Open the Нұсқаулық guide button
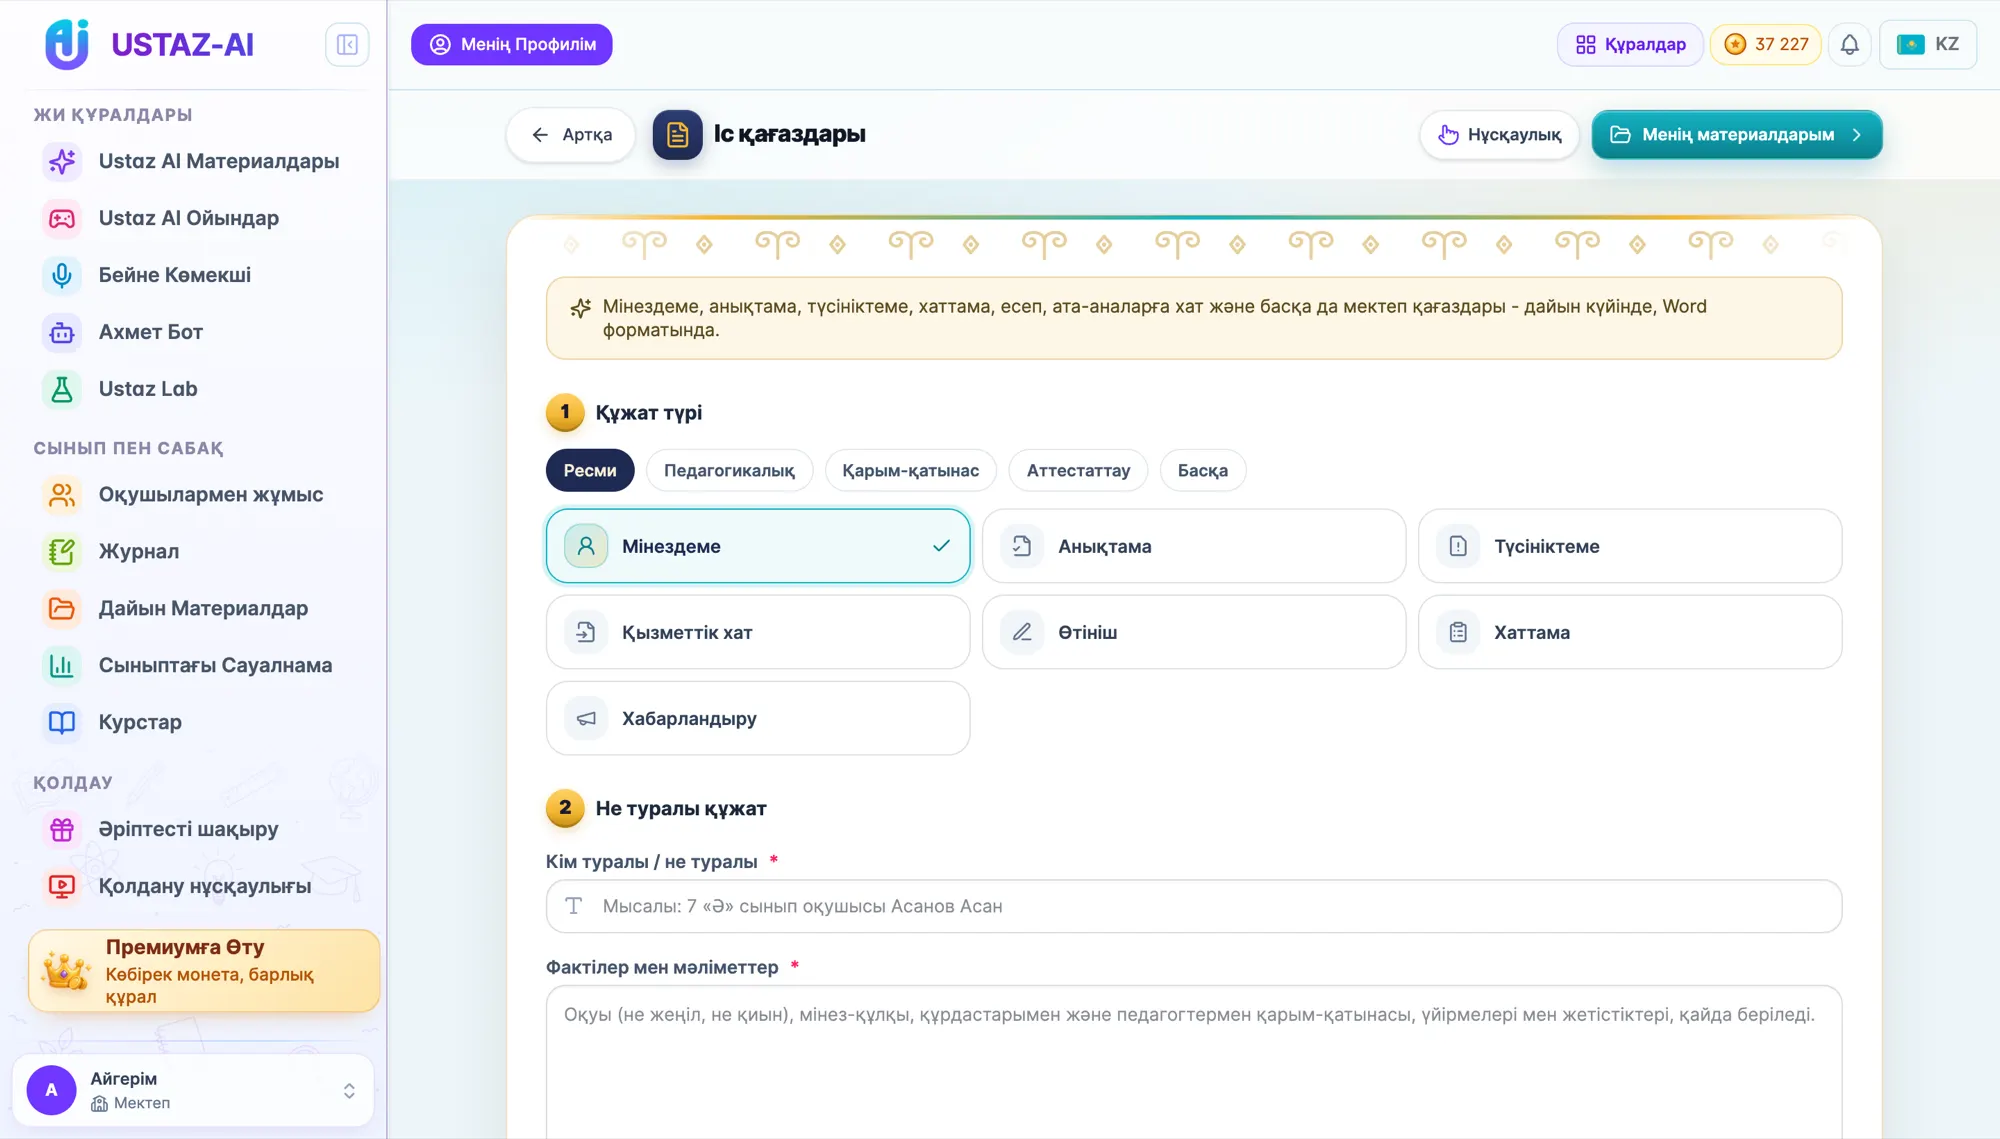Image resolution: width=2000 pixels, height=1139 pixels. (x=1499, y=135)
